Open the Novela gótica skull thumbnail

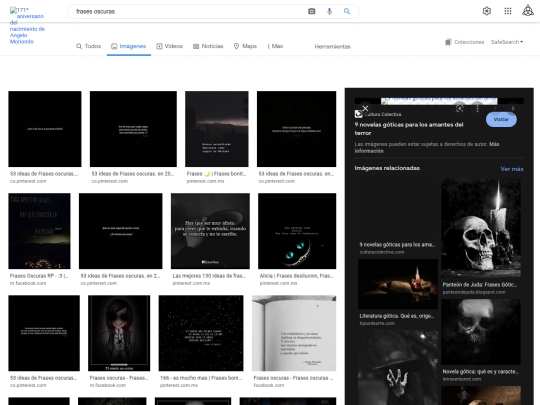point(481,332)
